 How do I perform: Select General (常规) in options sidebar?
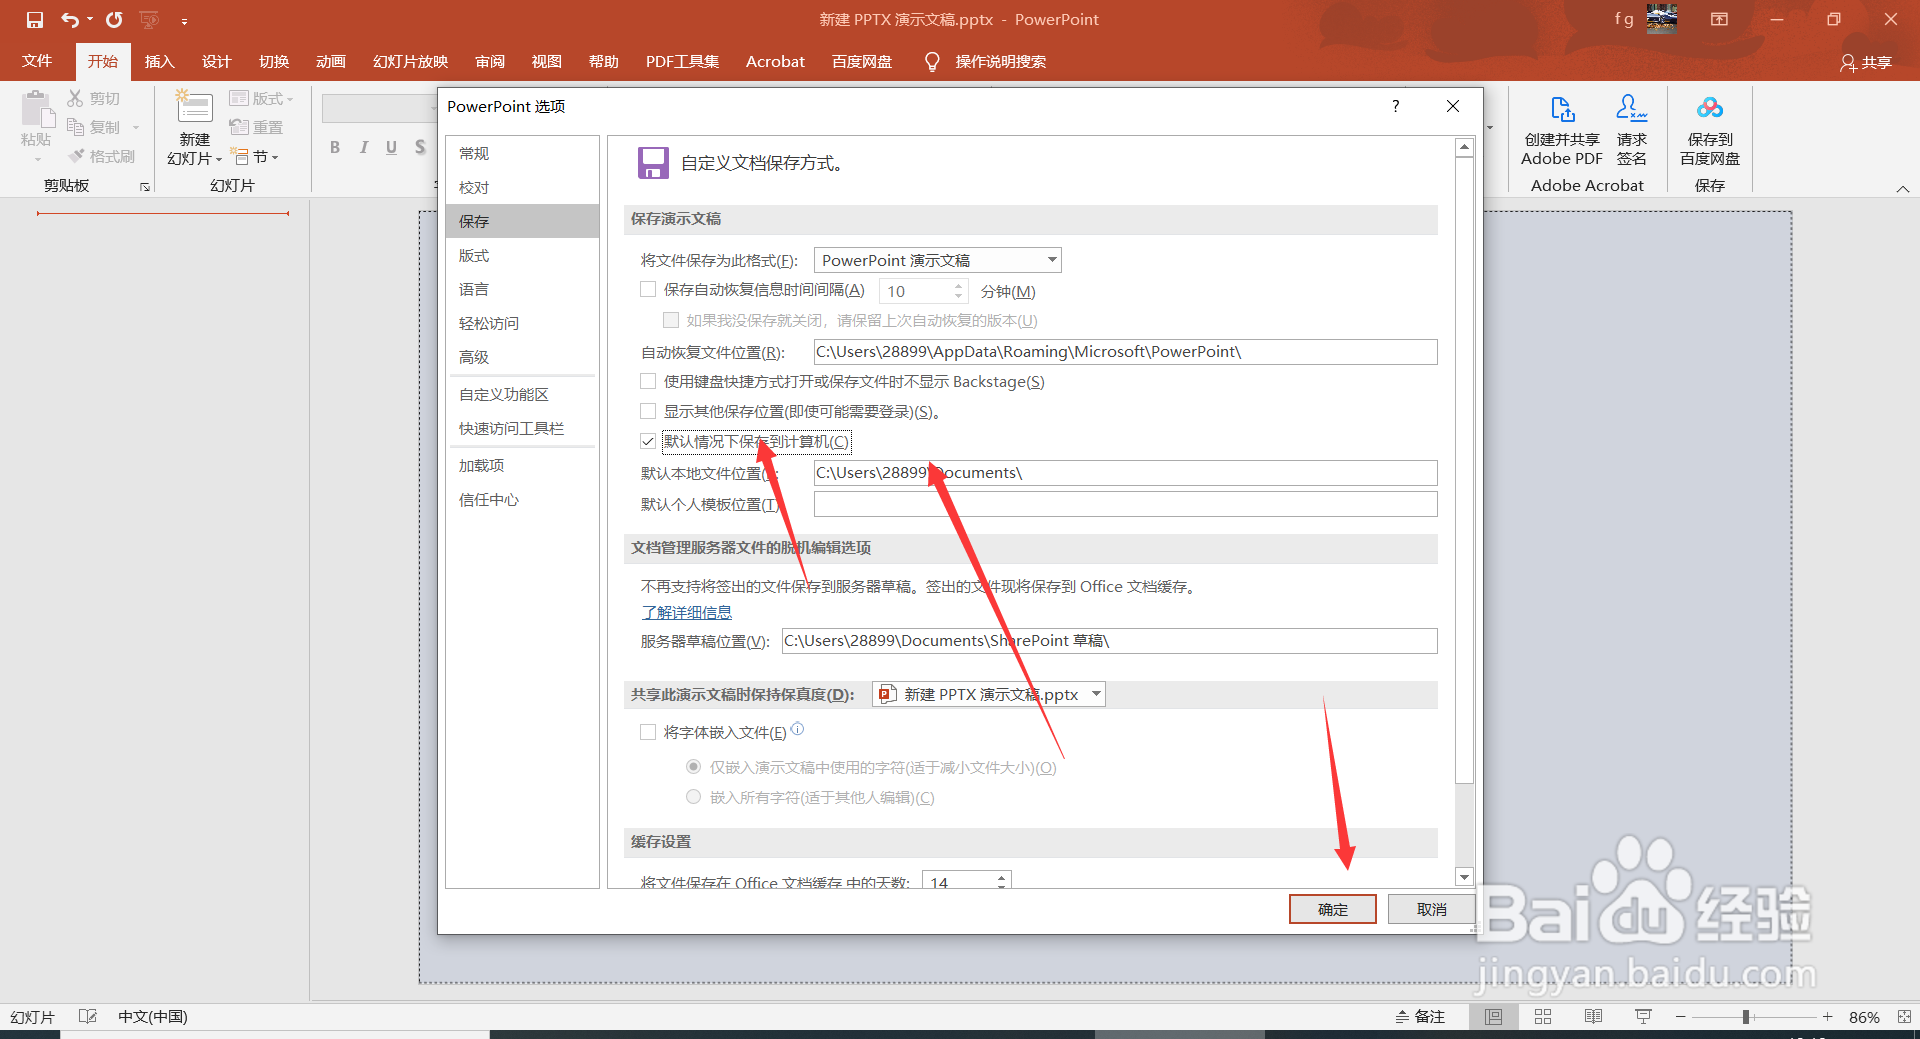(x=522, y=153)
